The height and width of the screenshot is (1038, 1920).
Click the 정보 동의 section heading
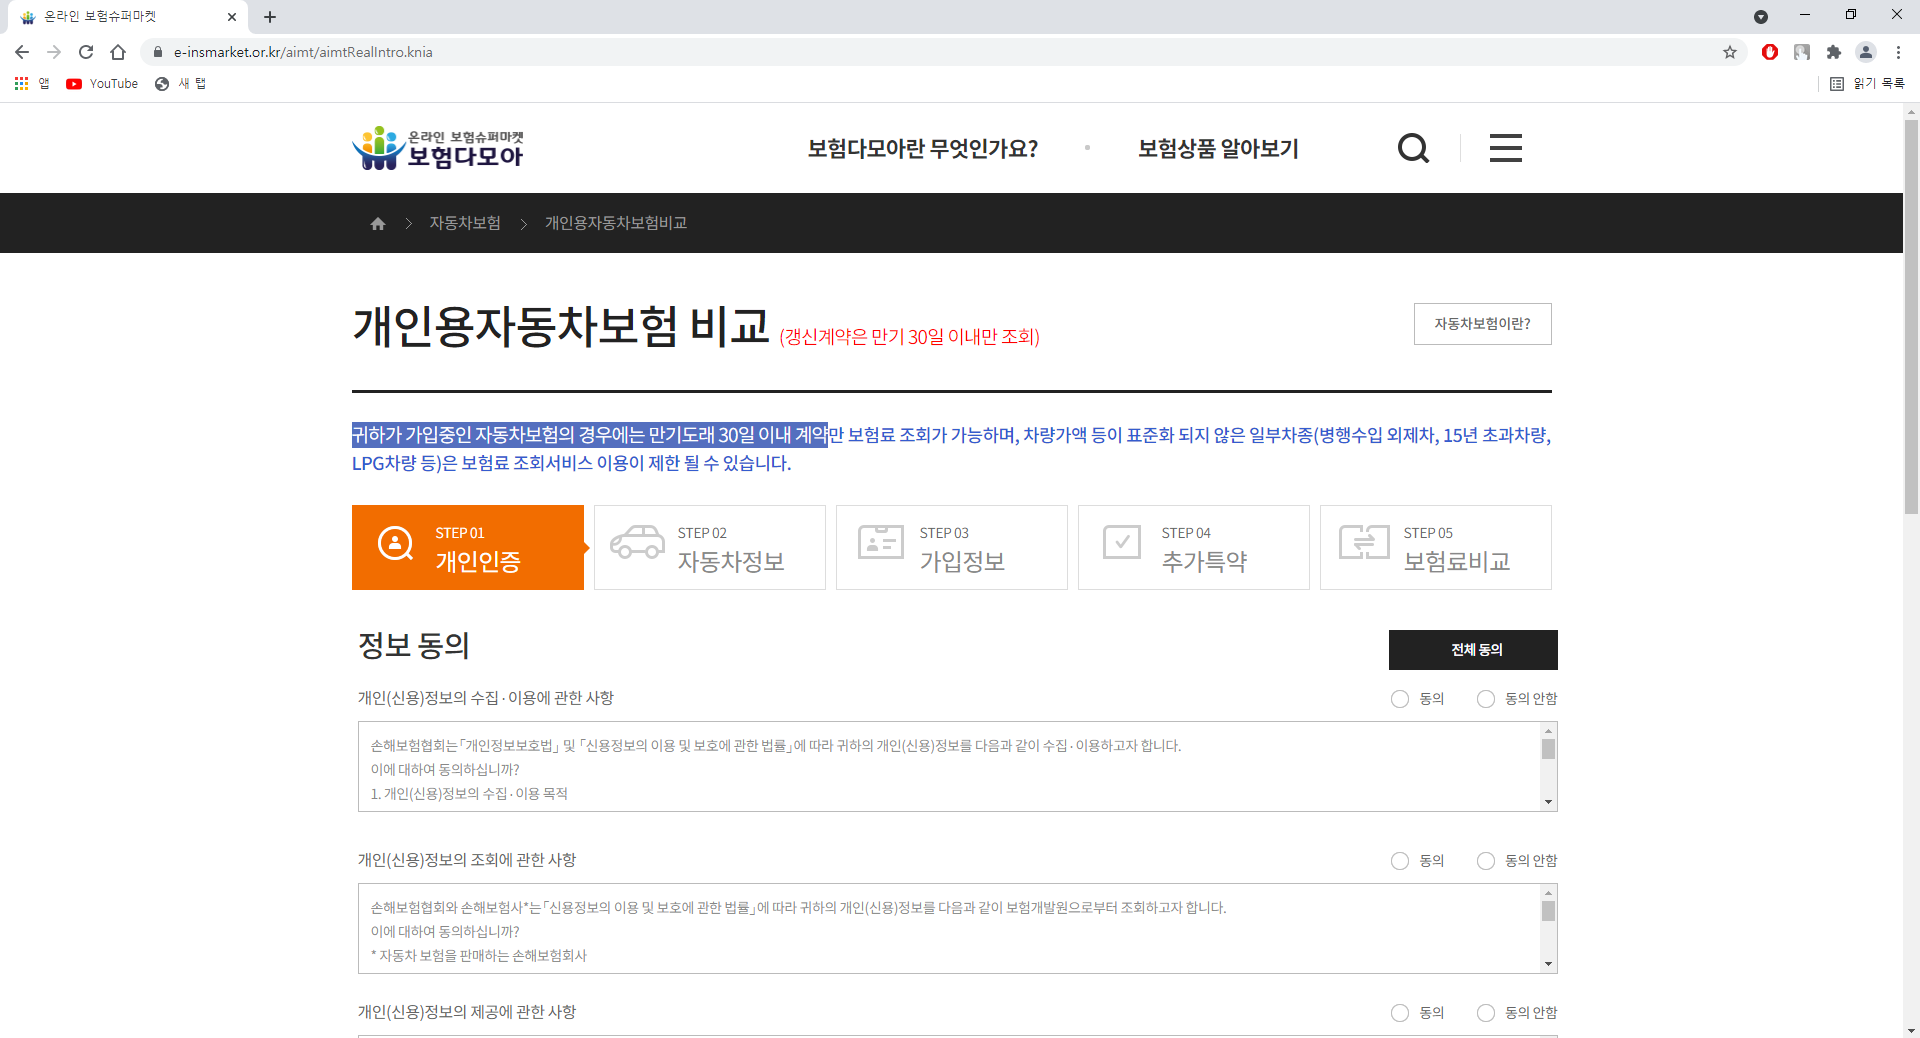point(414,646)
